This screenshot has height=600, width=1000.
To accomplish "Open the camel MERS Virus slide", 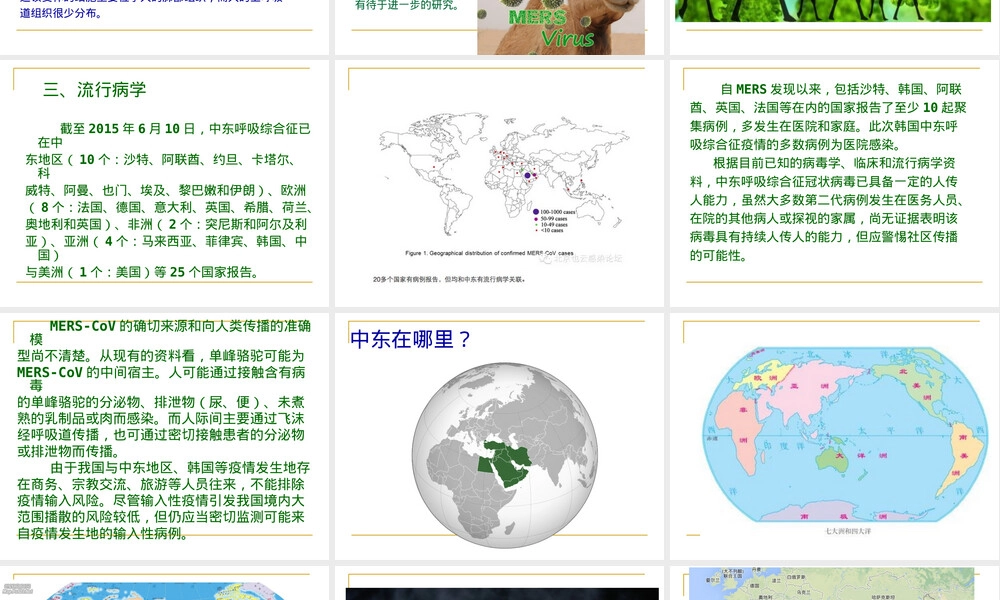I will pos(499,27).
